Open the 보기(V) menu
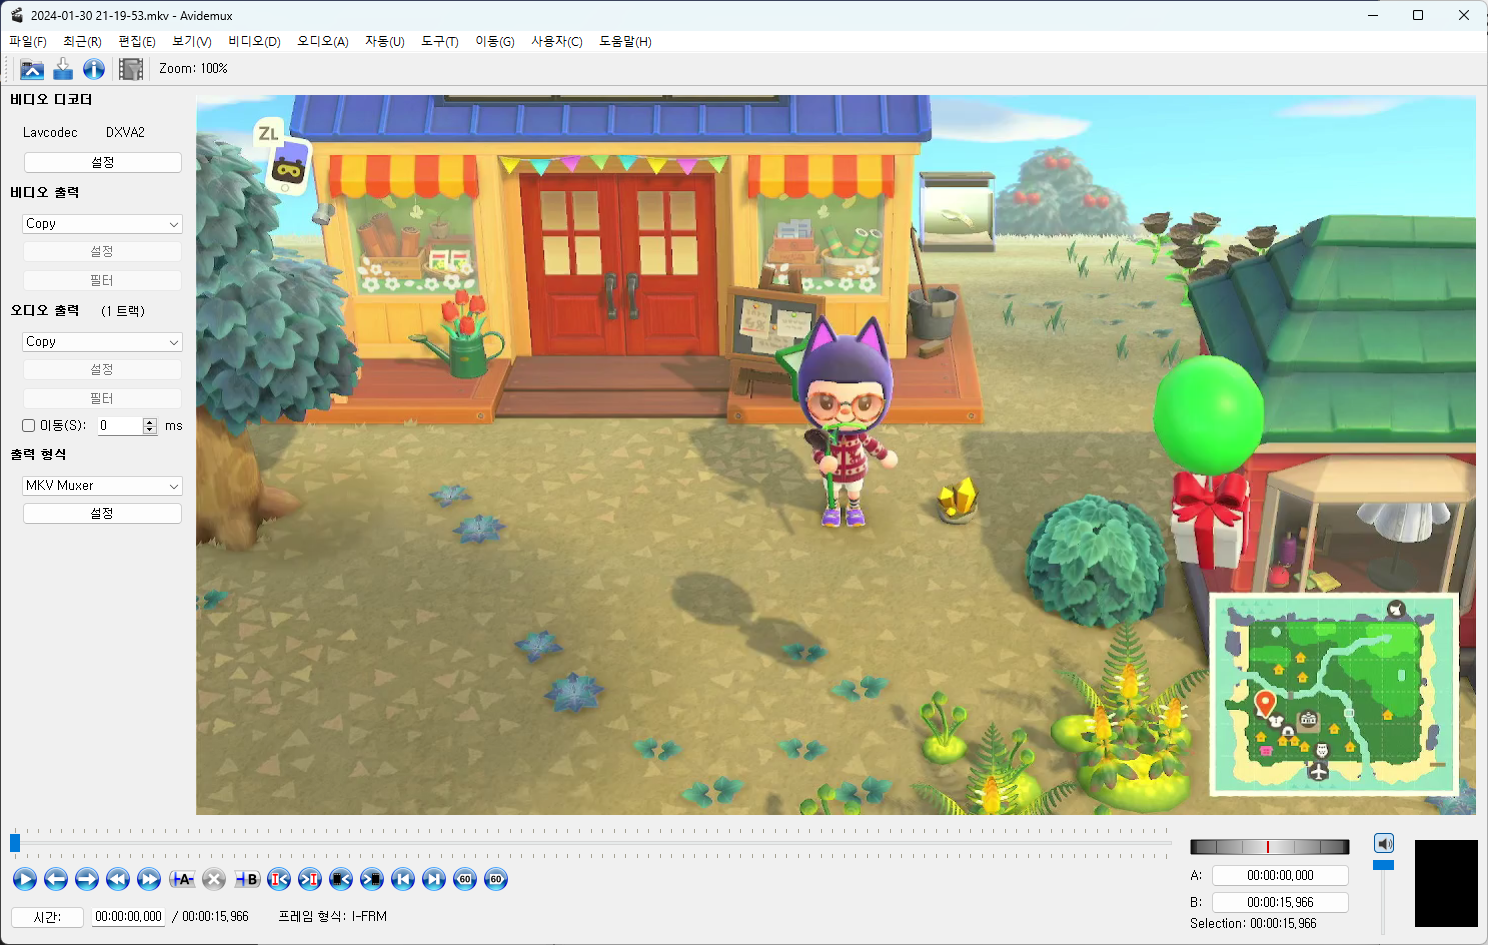Screen dimensions: 1488x945 192,41
